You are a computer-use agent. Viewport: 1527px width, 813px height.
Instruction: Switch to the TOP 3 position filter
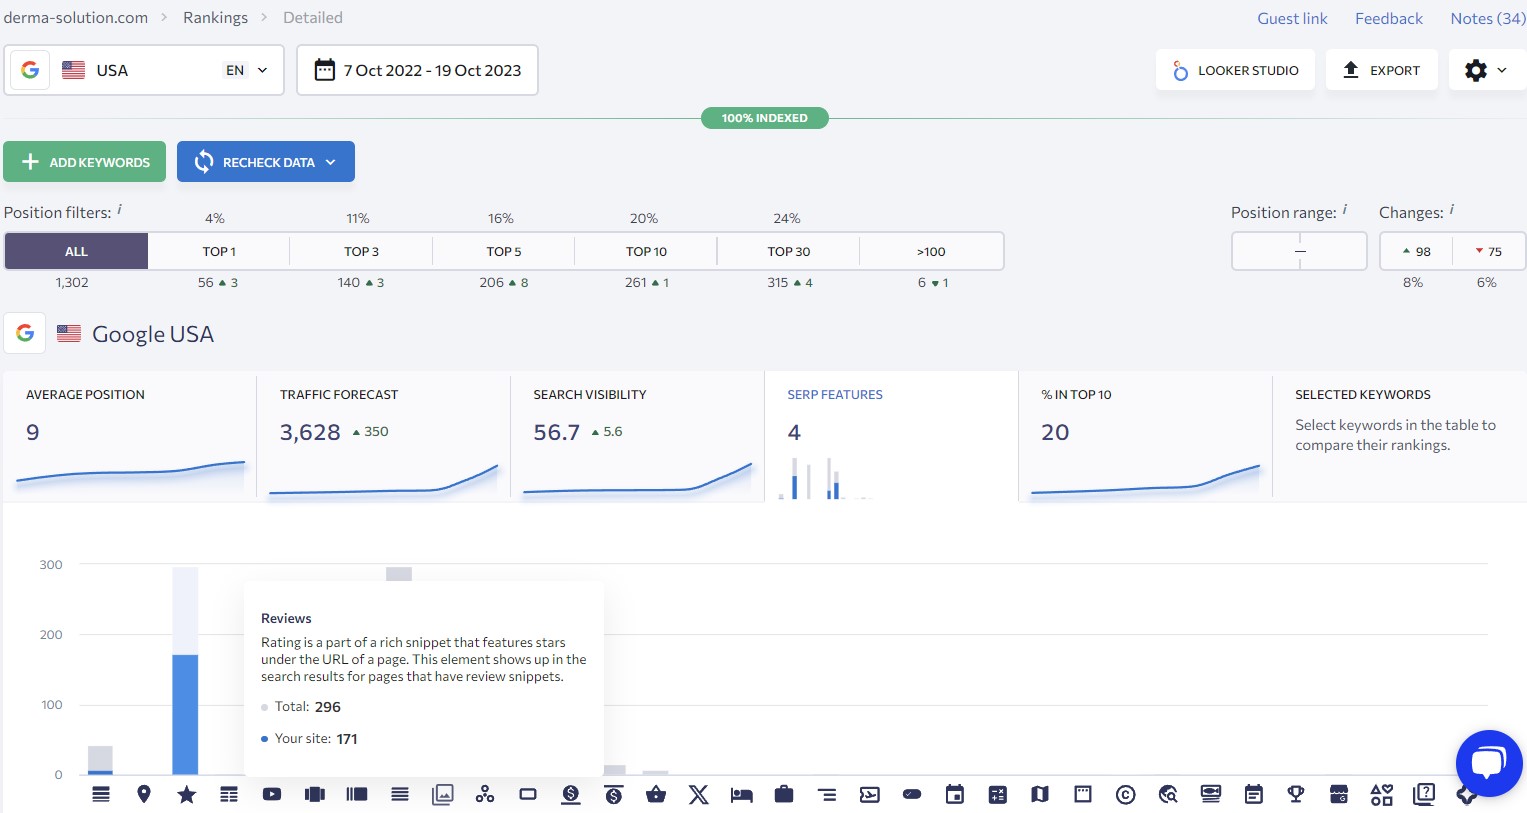pos(361,251)
